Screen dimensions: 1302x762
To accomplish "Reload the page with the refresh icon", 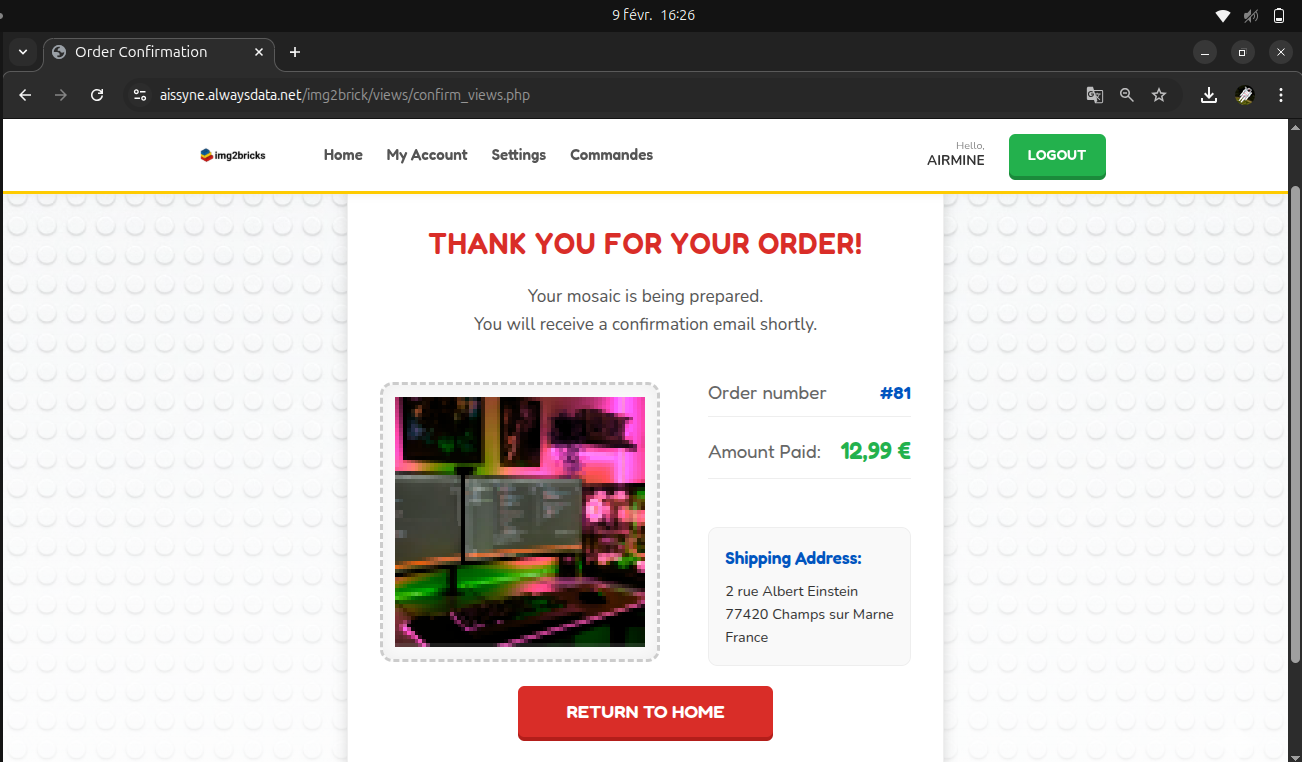I will coord(97,95).
